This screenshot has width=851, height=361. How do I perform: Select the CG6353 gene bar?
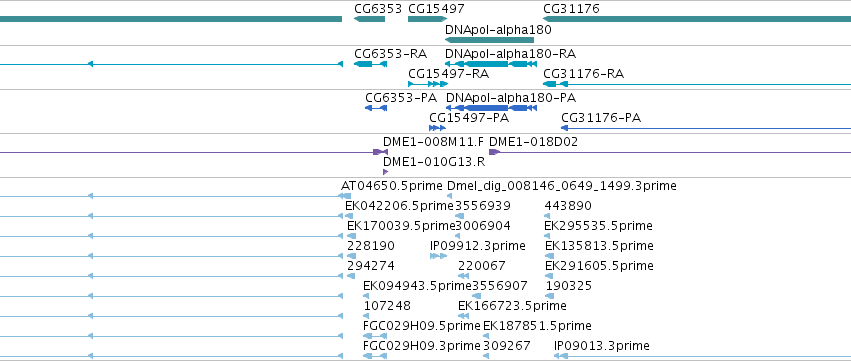point(370,19)
